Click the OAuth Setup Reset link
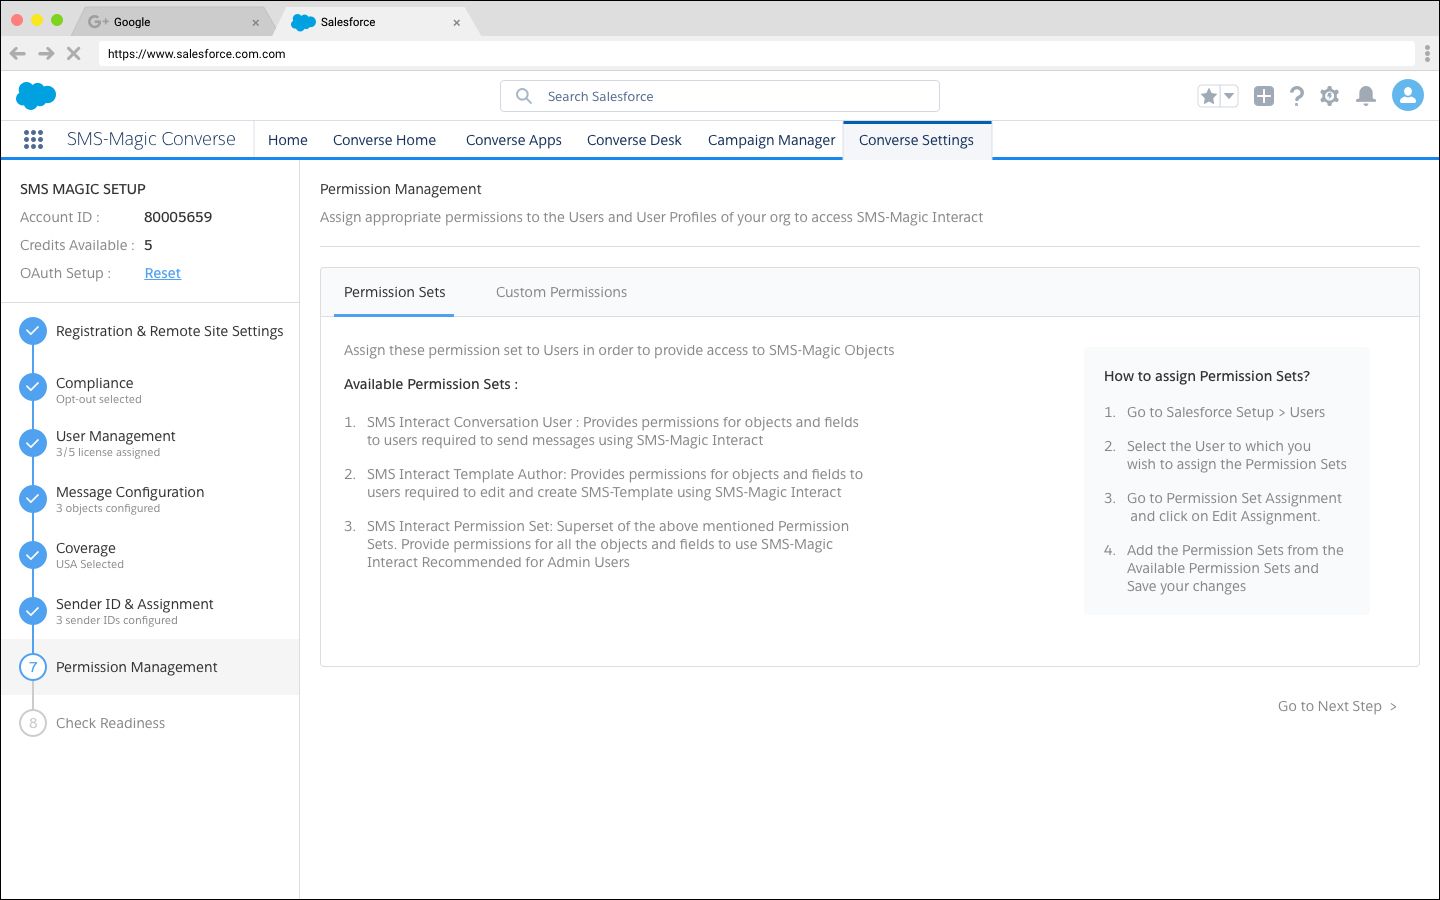 [162, 273]
